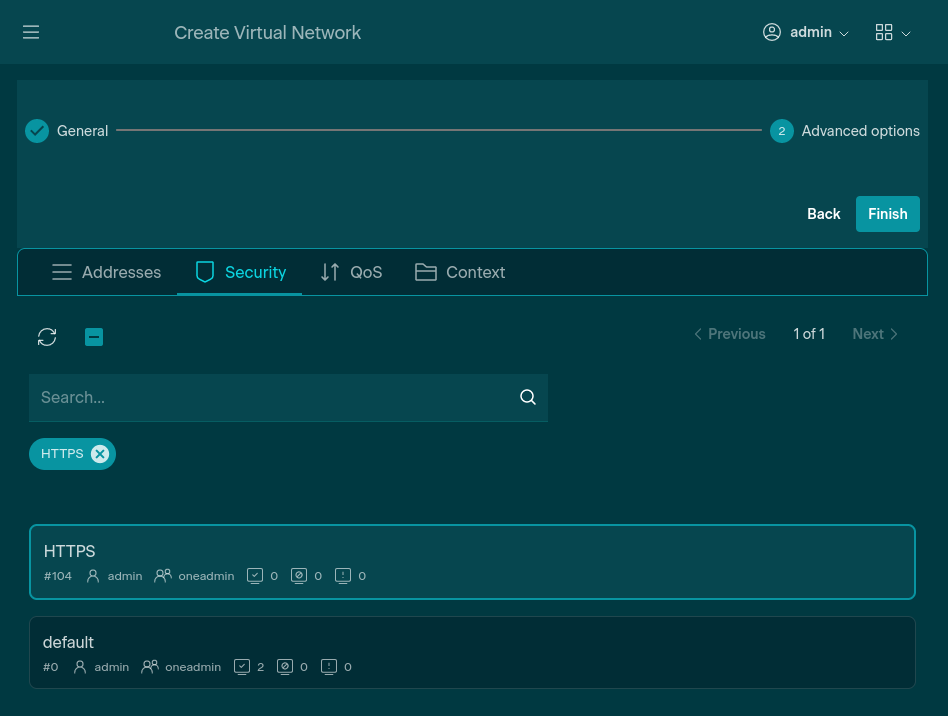Go to the Next page
The image size is (948, 716).
coord(875,334)
